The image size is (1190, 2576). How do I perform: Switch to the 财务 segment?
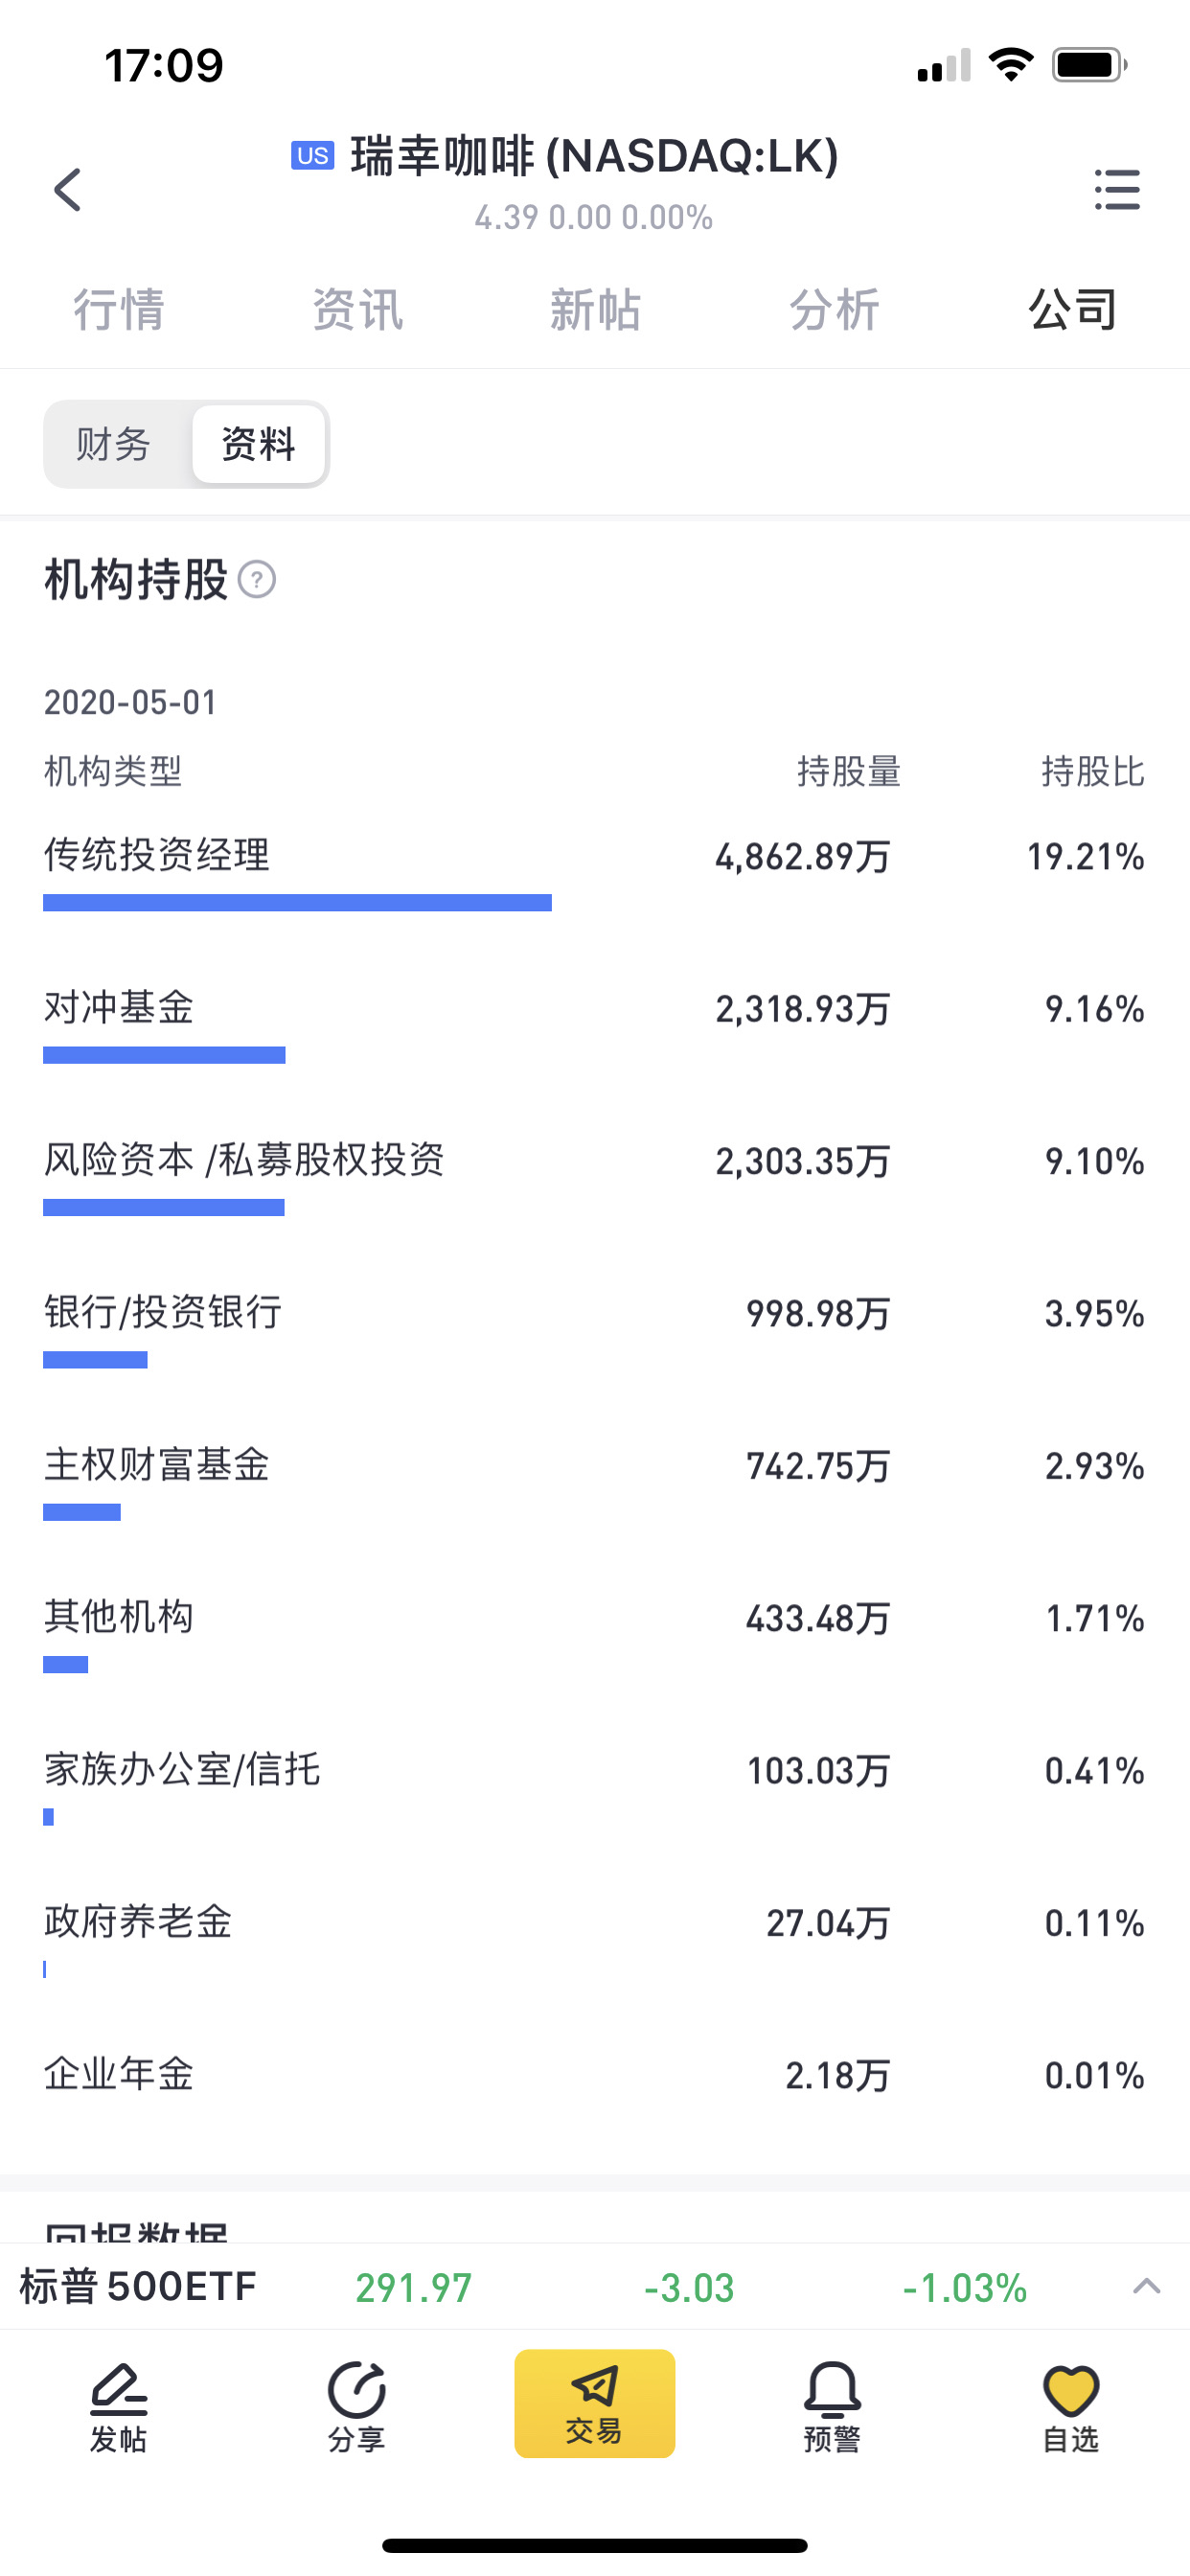pyautogui.click(x=114, y=444)
